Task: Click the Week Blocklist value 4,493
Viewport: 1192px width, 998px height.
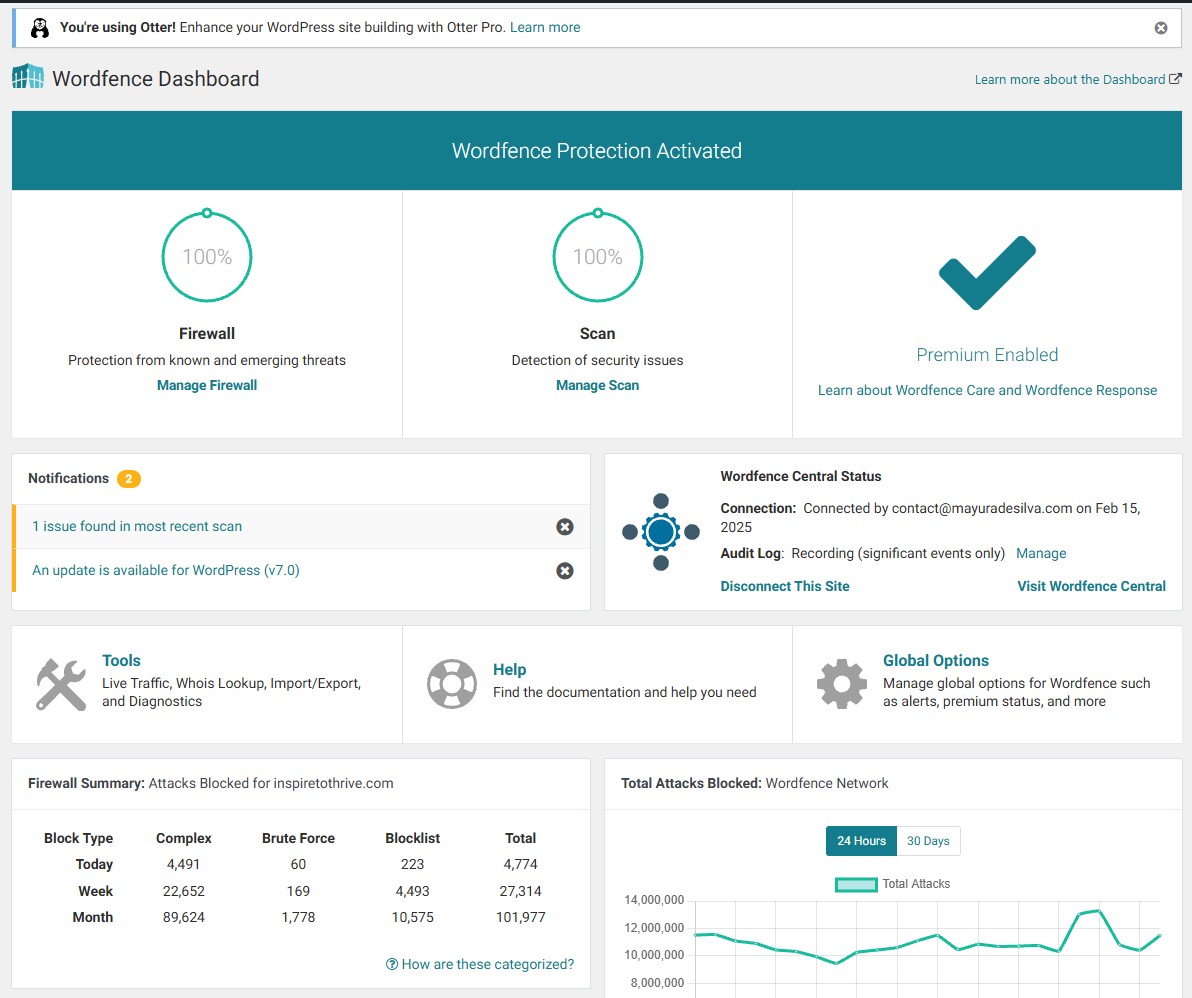Action: pos(412,891)
